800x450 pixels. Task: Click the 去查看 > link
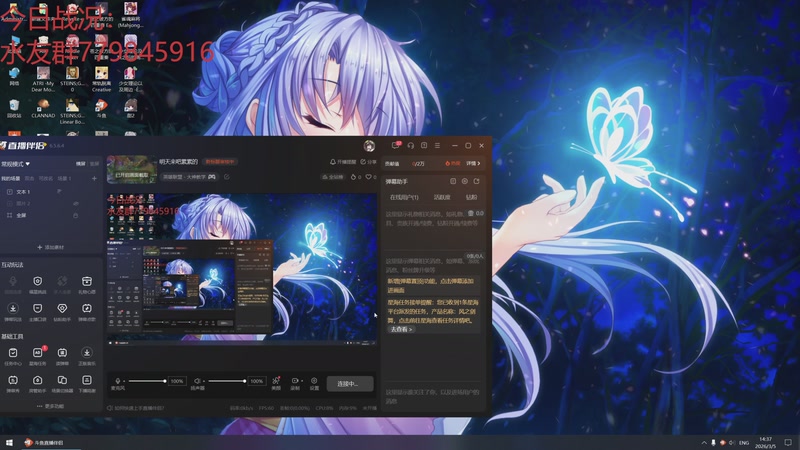tap(402, 330)
